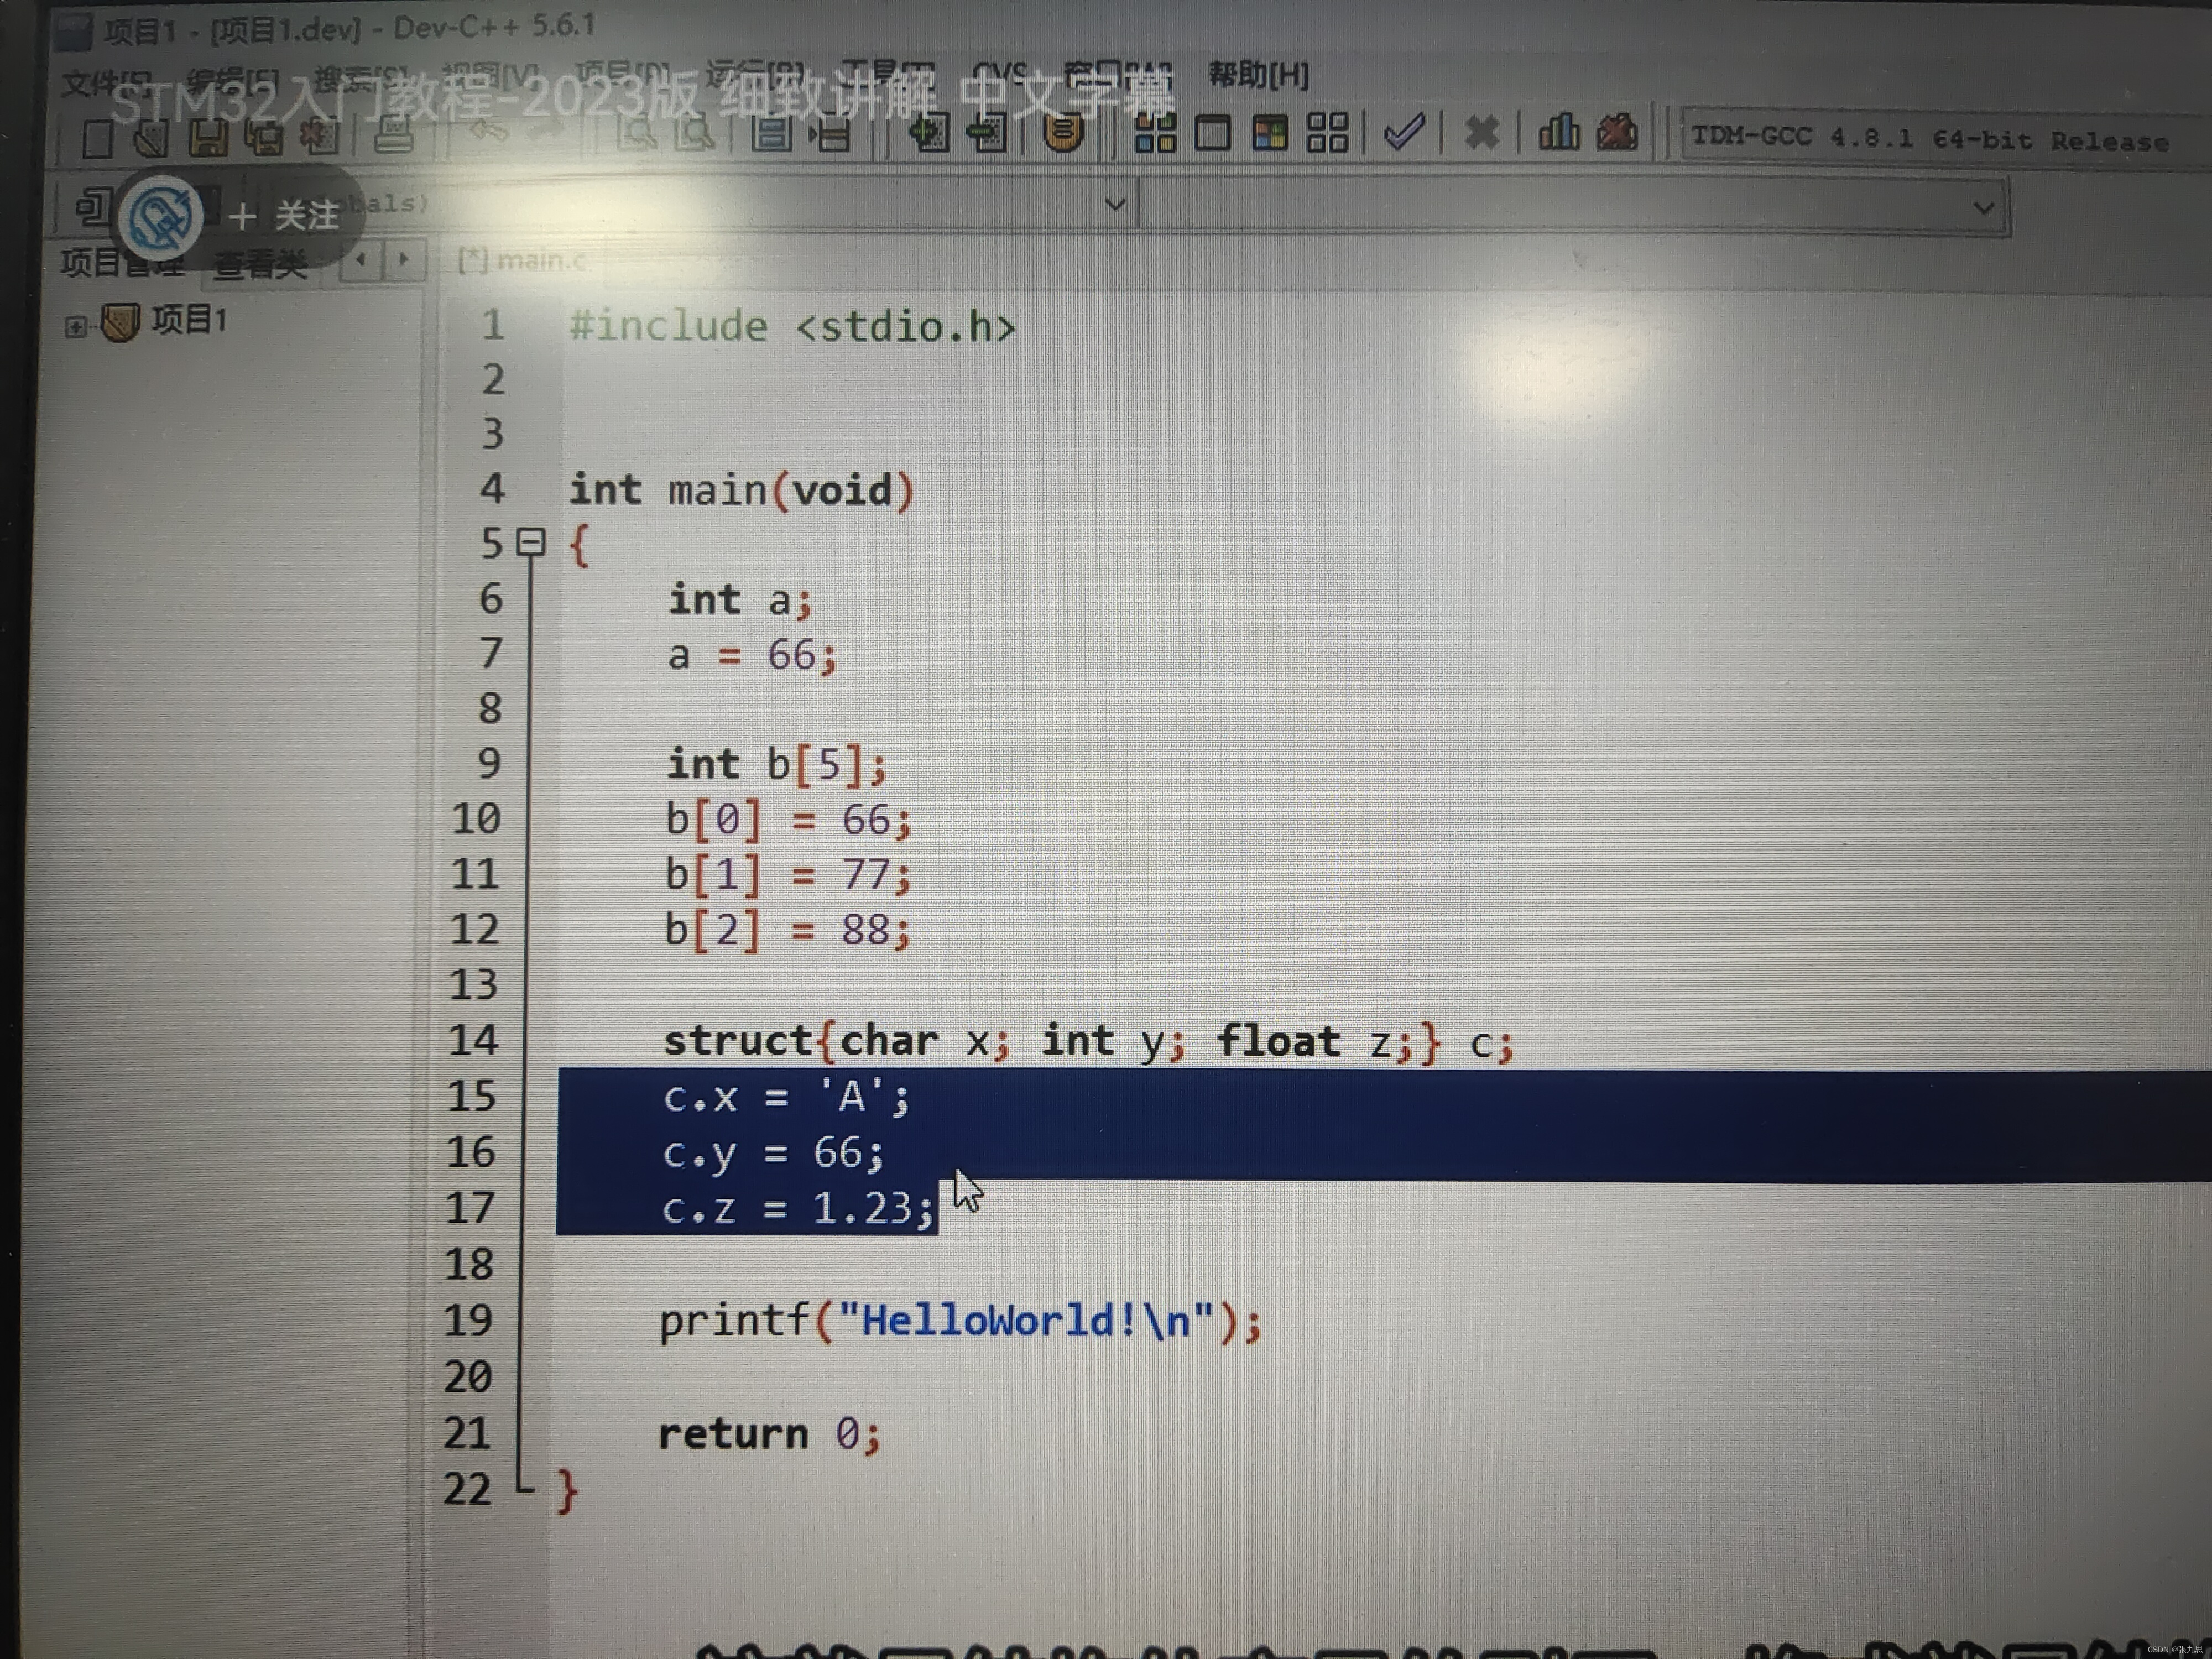Click the Save file floppy icon
Image resolution: width=2212 pixels, height=1659 pixels.
click(x=208, y=137)
